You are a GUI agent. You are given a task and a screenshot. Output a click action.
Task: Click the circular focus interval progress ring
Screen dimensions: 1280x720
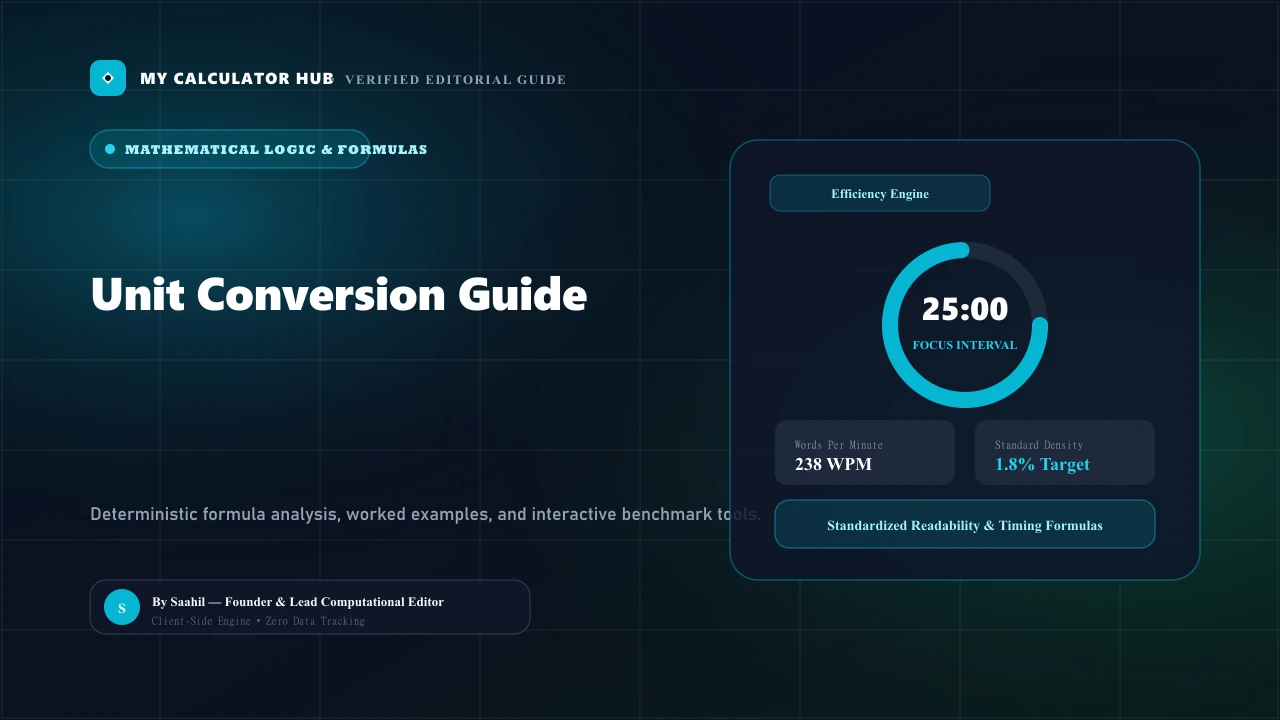pos(965,325)
